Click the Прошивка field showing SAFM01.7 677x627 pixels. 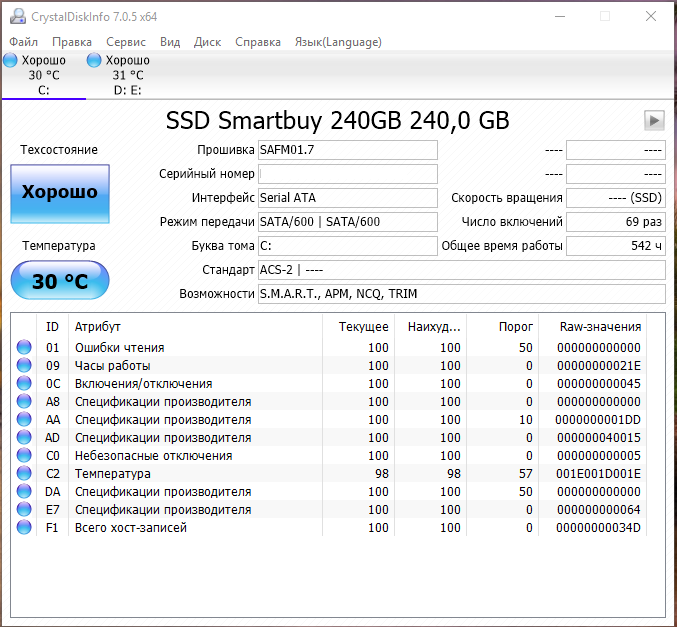(x=347, y=150)
